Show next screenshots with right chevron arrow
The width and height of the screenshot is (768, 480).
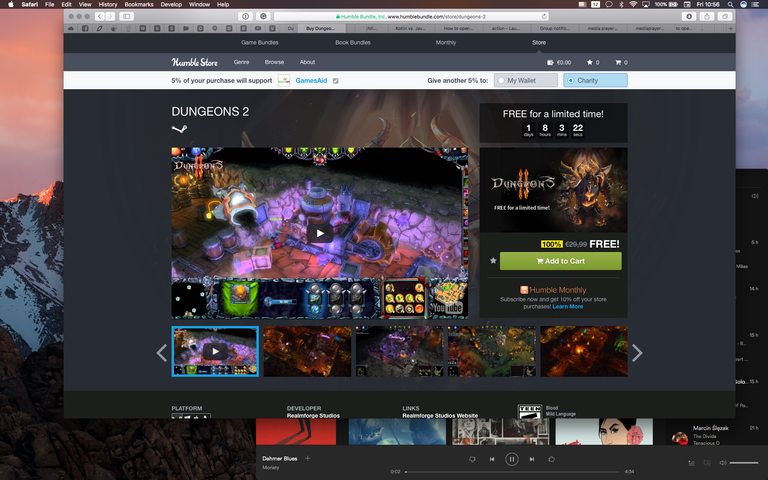click(x=637, y=353)
